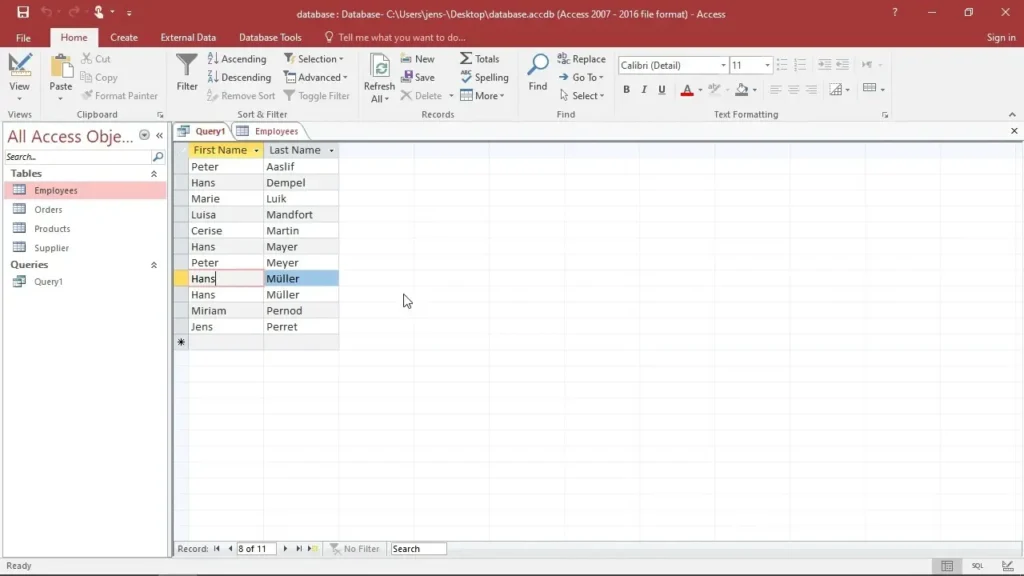Open the font color picker arrow
This screenshot has height=576, width=1024.
point(700,90)
